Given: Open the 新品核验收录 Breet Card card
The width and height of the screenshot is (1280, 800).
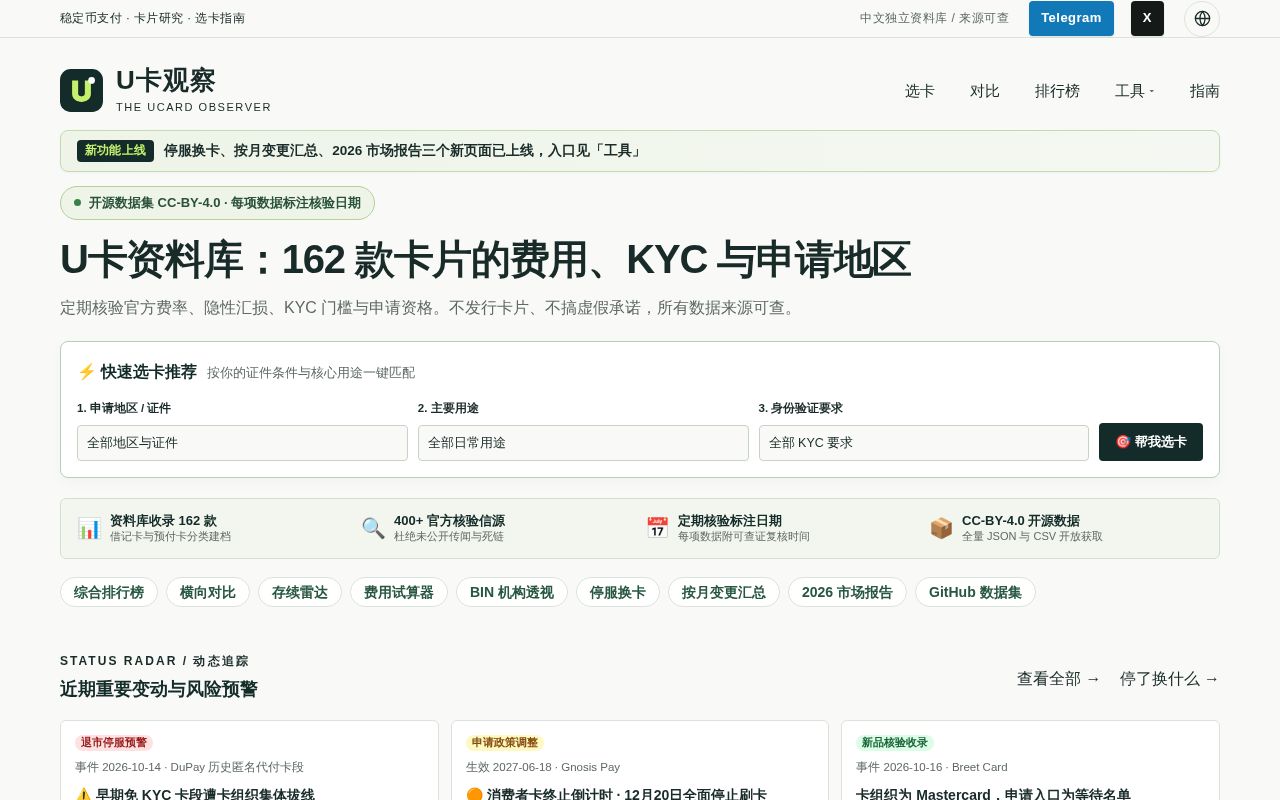Looking at the screenshot, I should pyautogui.click(x=1030, y=761).
